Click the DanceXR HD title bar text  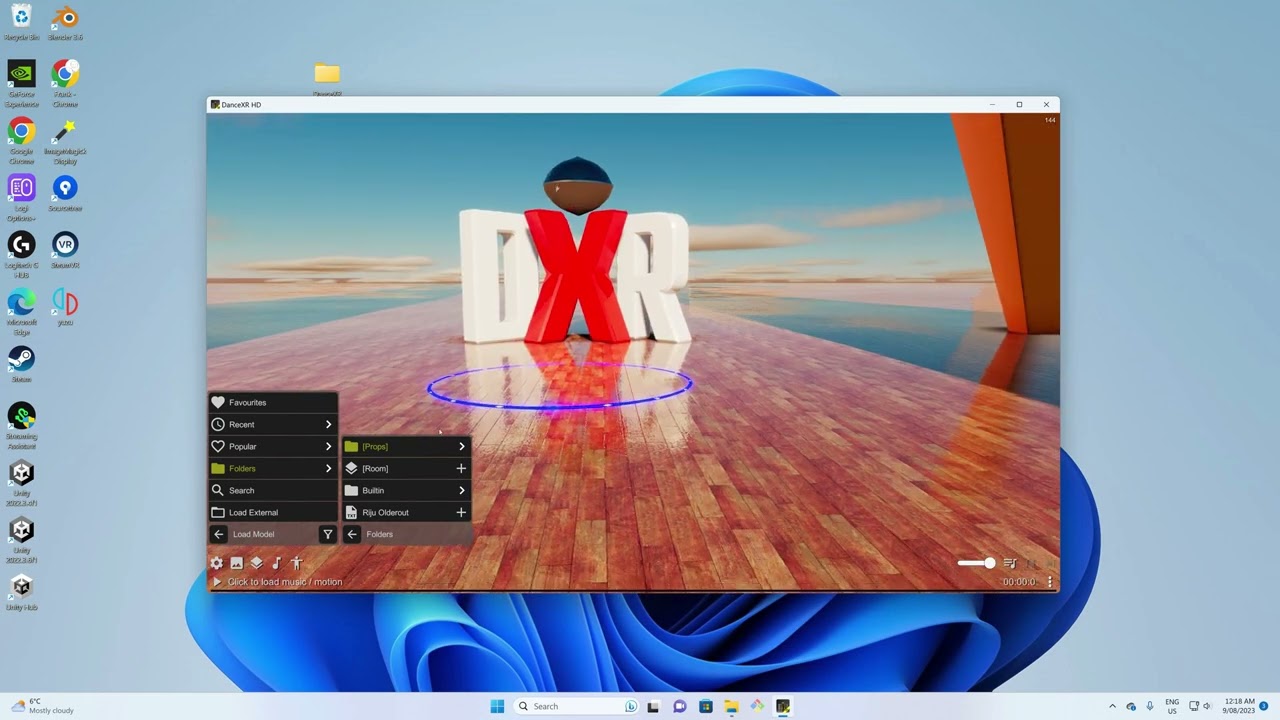click(241, 105)
